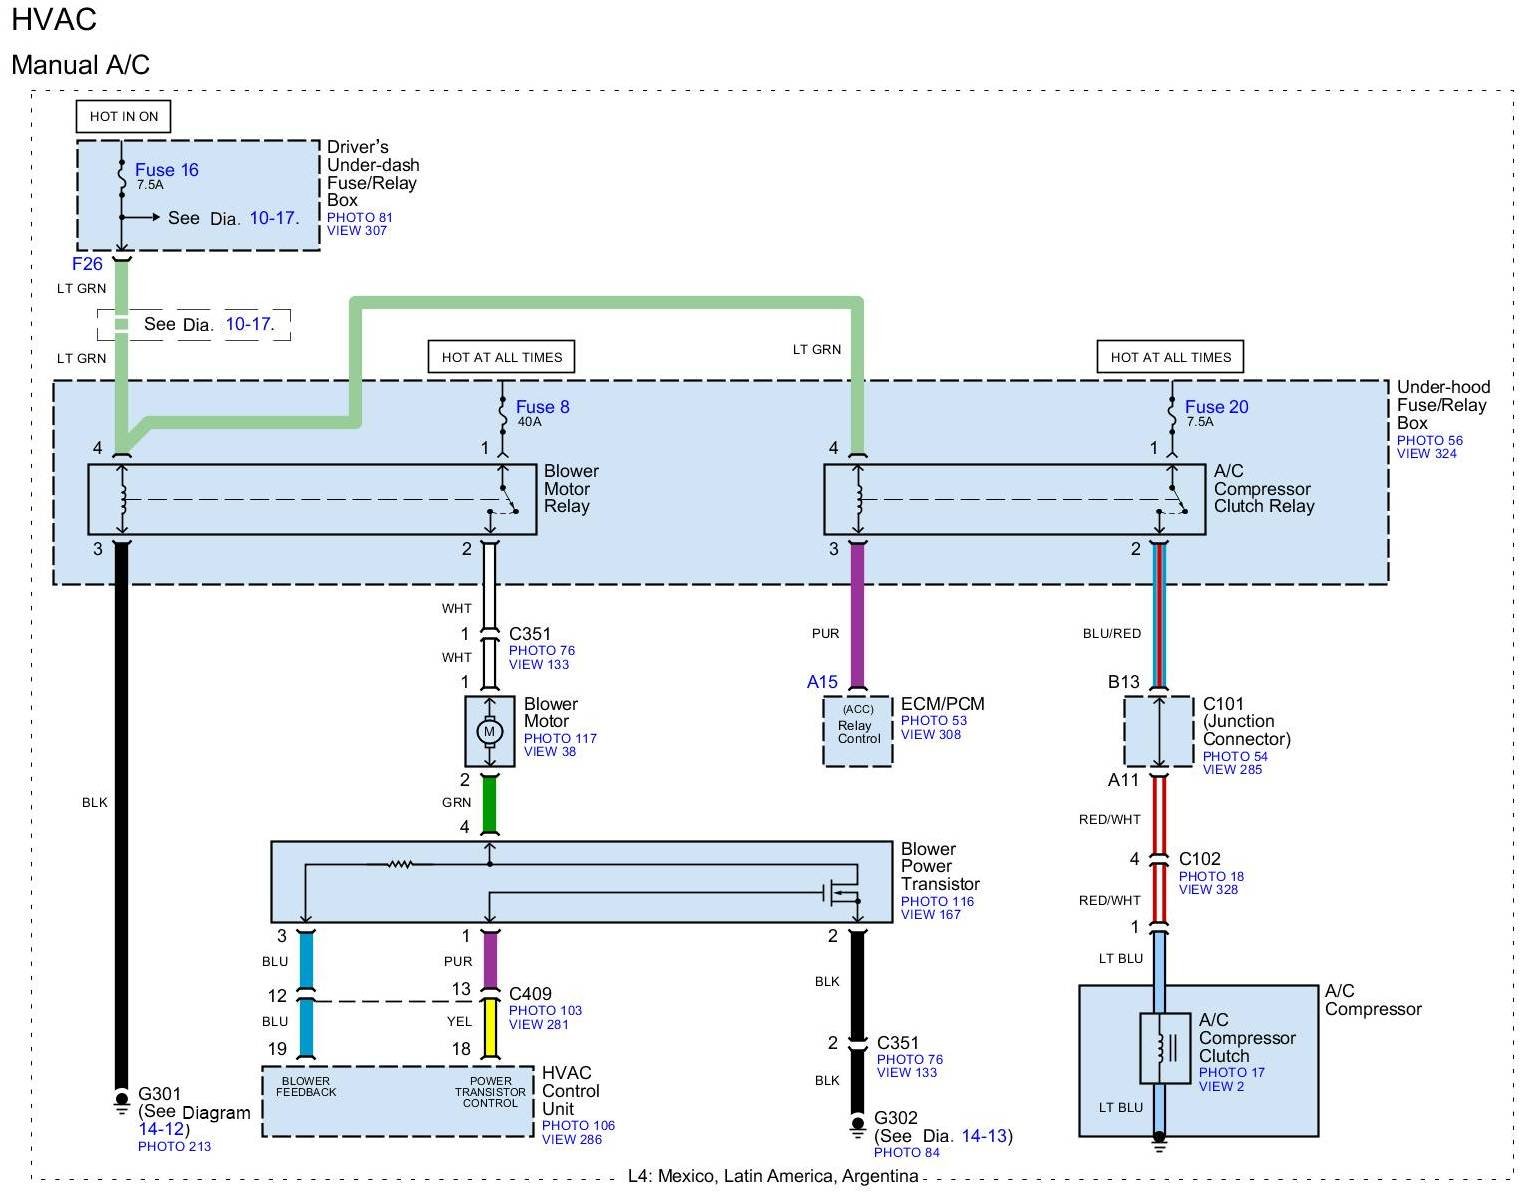Open the PHOTO 84 link
Viewport: 1526px width, 1198px height.
907,1152
